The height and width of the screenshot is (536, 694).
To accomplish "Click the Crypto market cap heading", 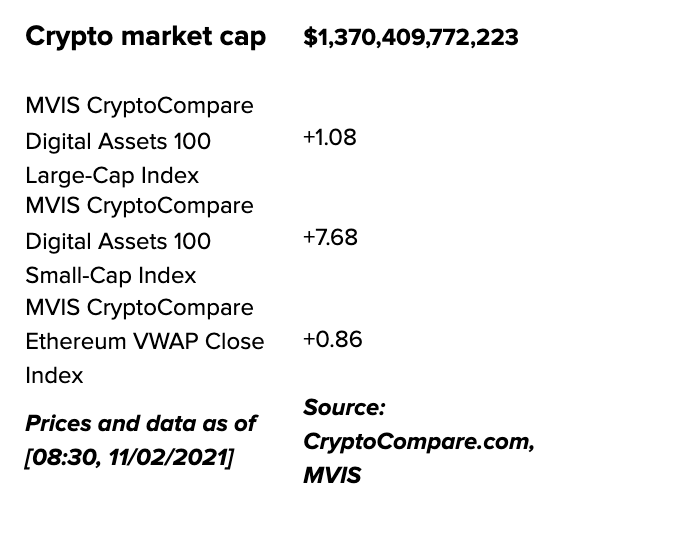I will (145, 37).
